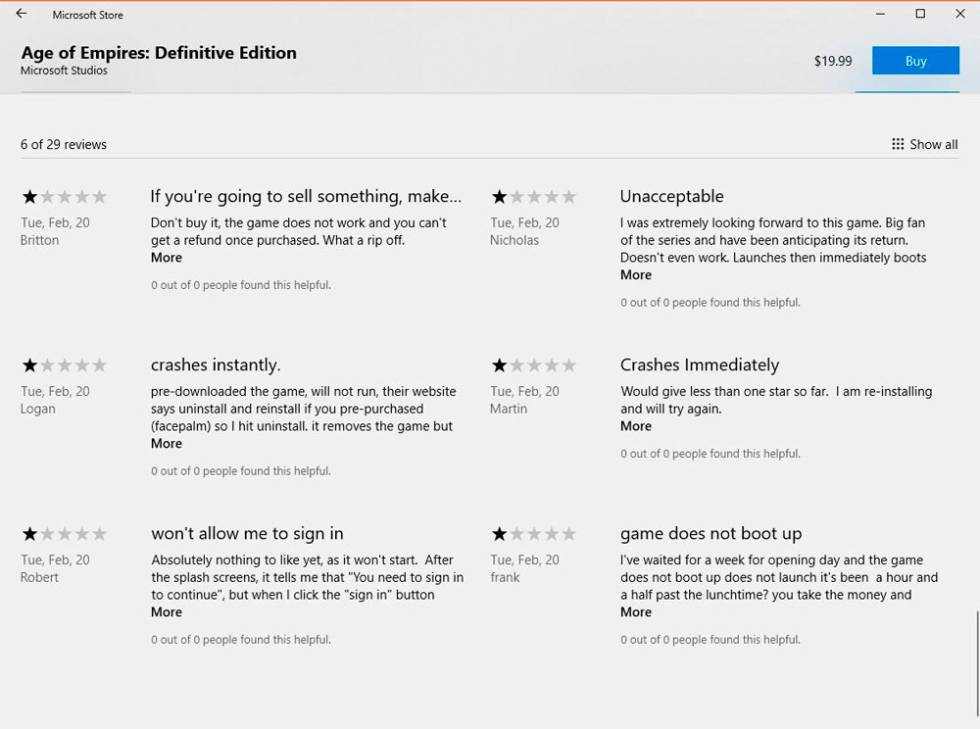Click reviewer name Martin
The height and width of the screenshot is (729, 980).
point(508,409)
